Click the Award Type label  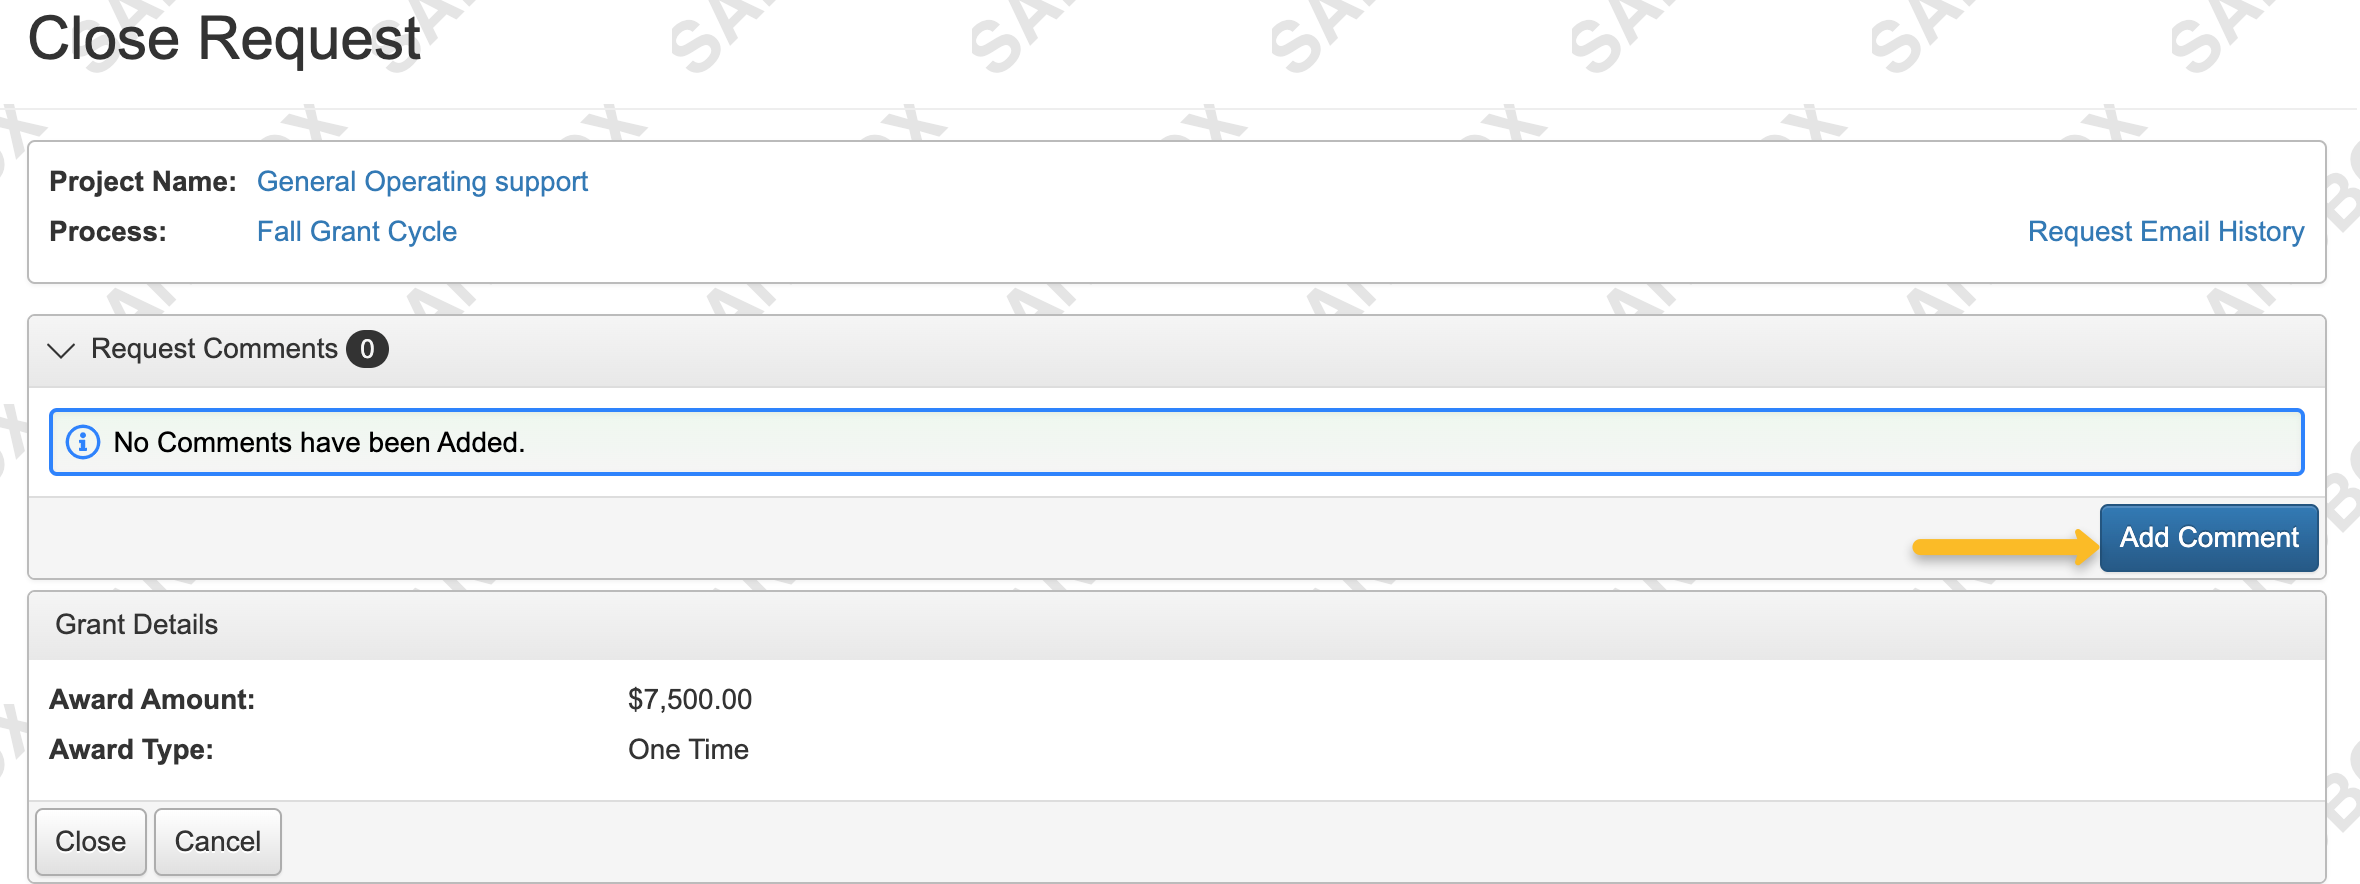(131, 749)
